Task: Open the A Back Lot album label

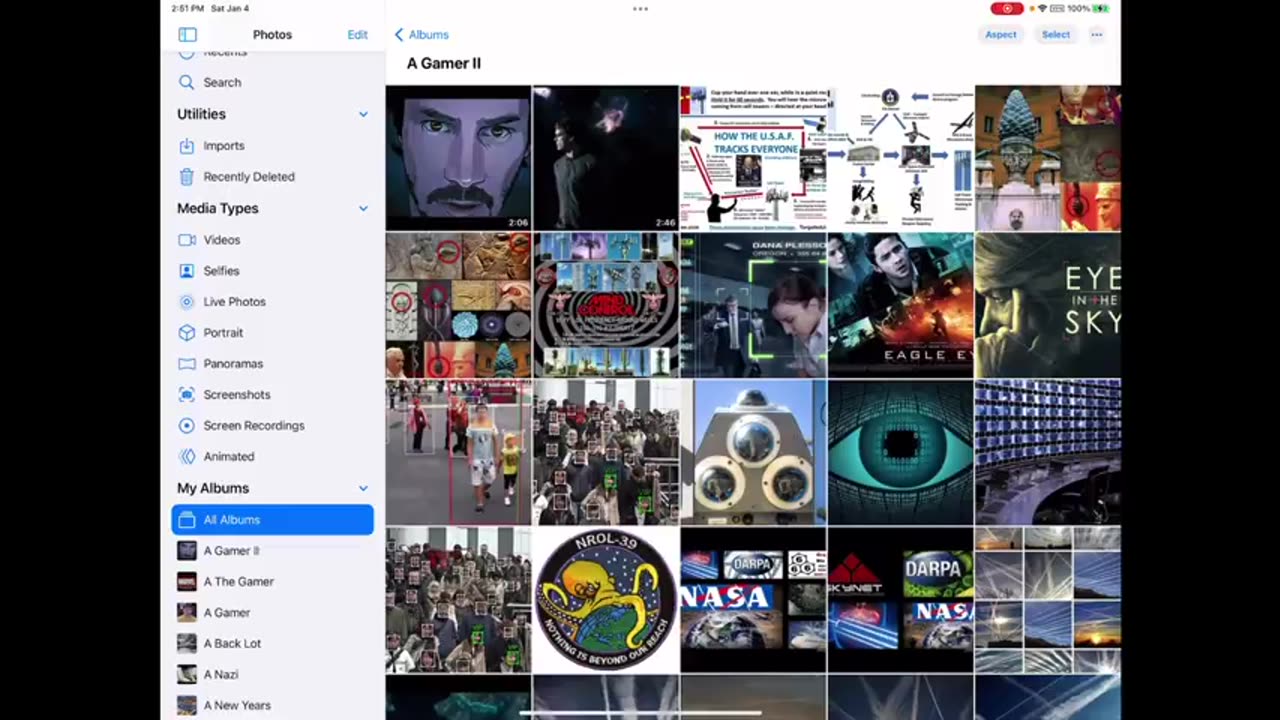Action: [232, 643]
